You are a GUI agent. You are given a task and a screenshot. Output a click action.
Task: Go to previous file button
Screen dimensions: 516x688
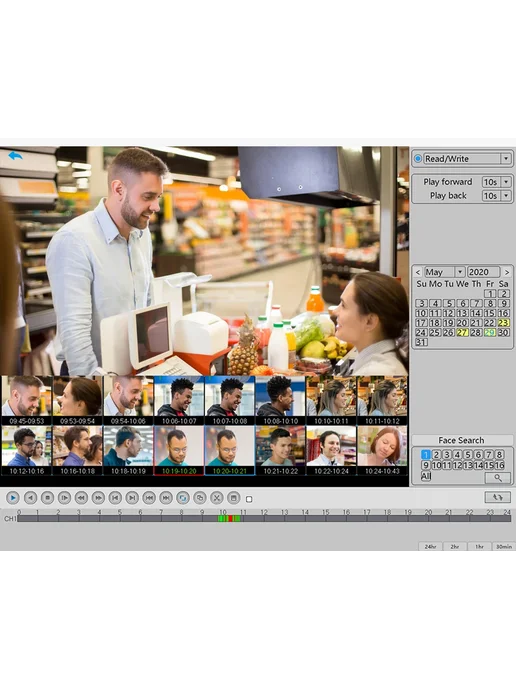149,498
